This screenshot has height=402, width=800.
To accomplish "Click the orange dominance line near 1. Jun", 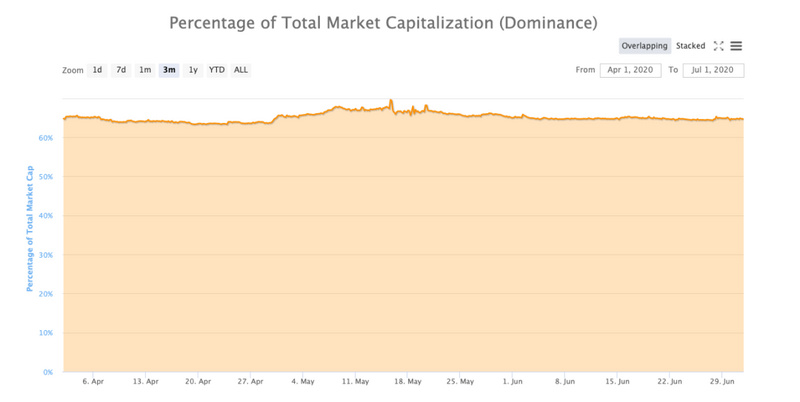I will [x=513, y=117].
